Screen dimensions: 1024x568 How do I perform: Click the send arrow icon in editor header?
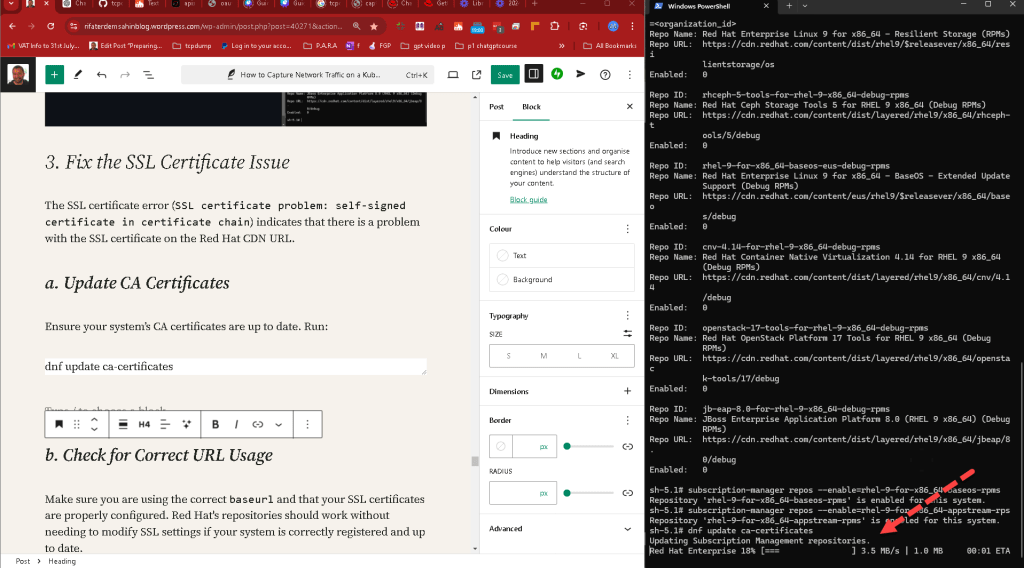click(x=581, y=74)
